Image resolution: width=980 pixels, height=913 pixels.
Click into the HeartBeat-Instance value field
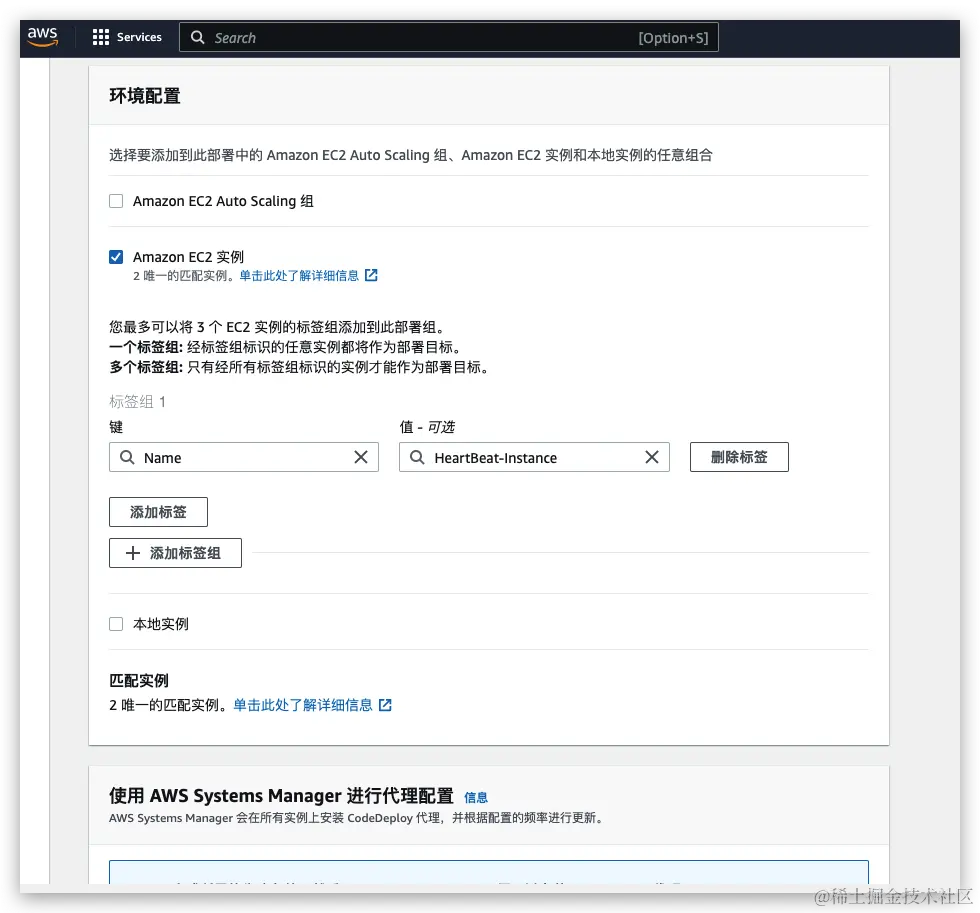pyautogui.click(x=534, y=457)
